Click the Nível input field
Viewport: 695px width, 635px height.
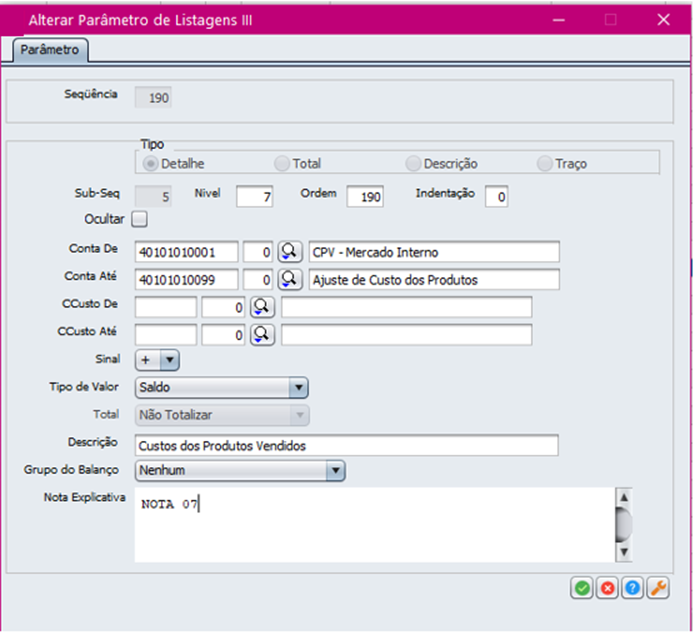point(255,197)
